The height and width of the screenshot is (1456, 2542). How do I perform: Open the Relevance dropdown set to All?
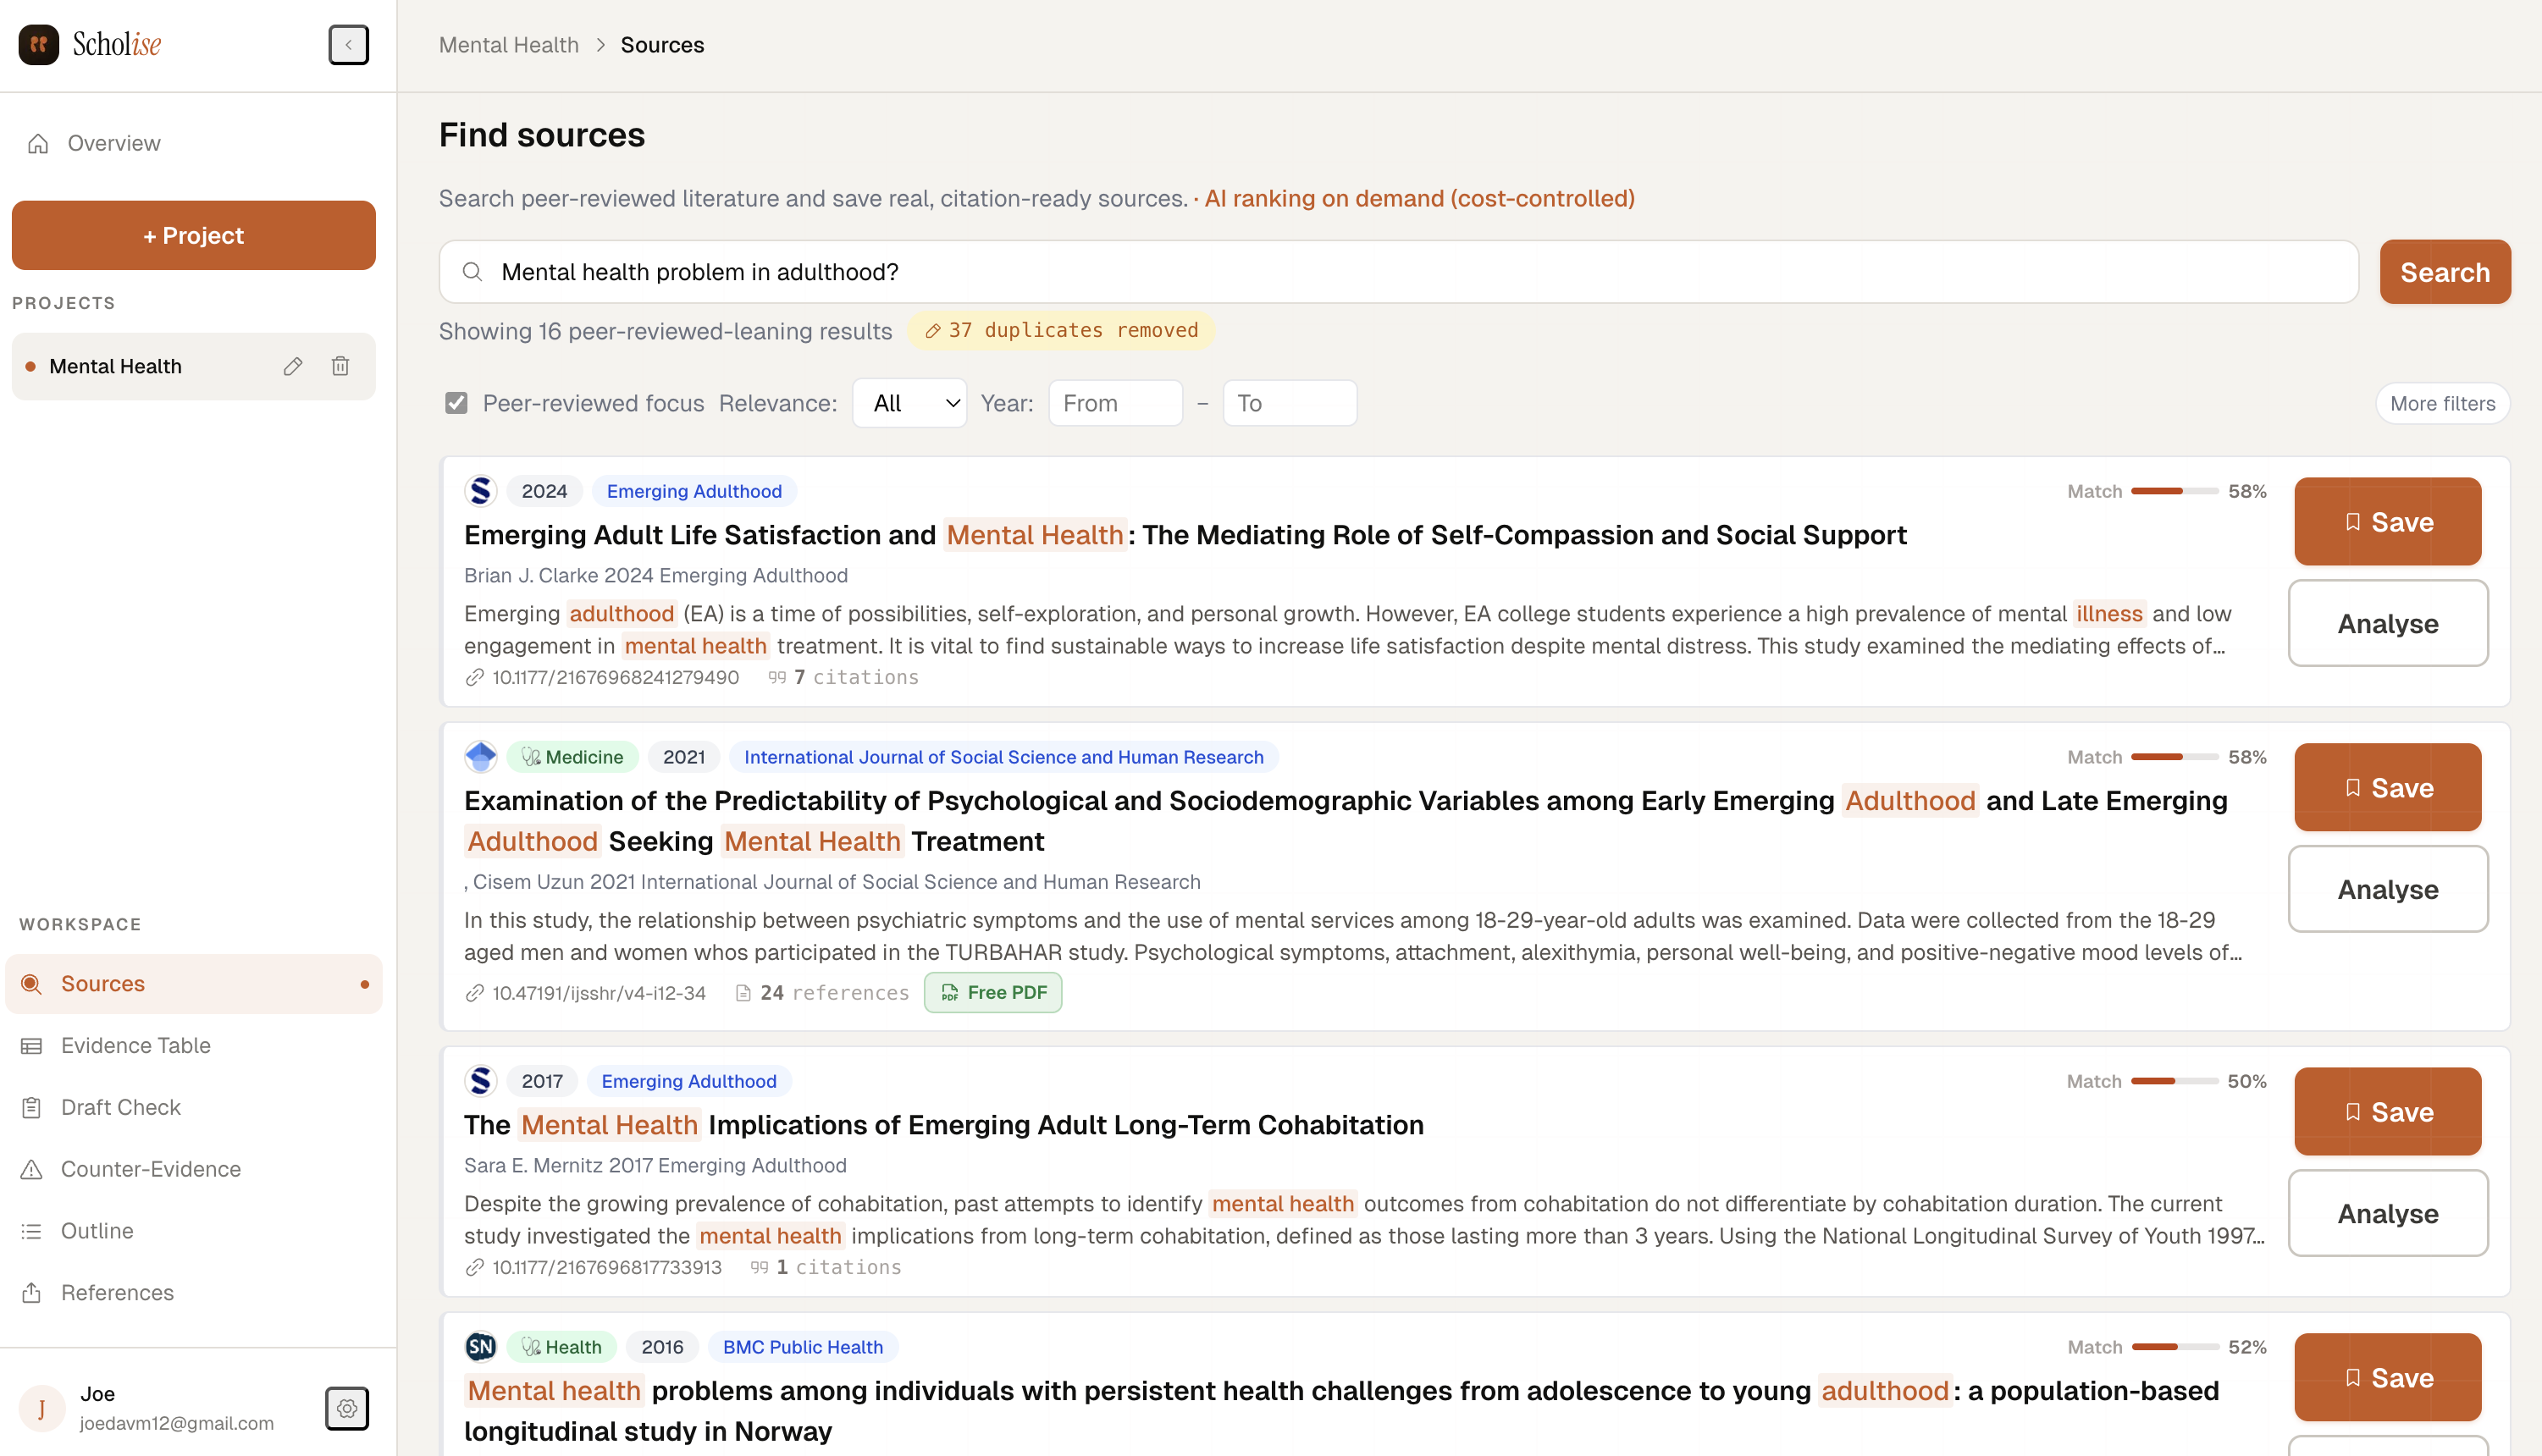(909, 403)
